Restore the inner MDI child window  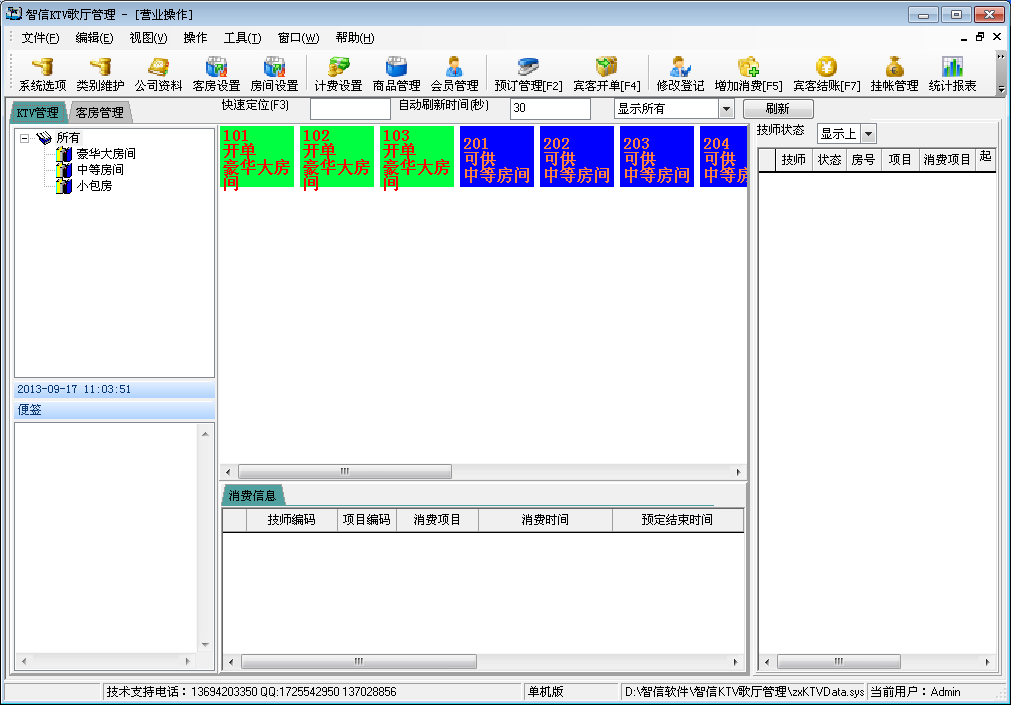point(980,37)
